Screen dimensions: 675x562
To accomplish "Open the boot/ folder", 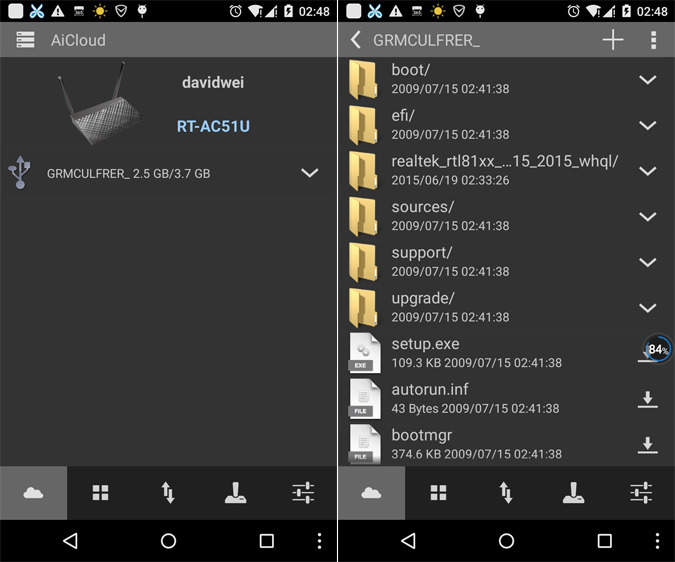I will click(506, 80).
